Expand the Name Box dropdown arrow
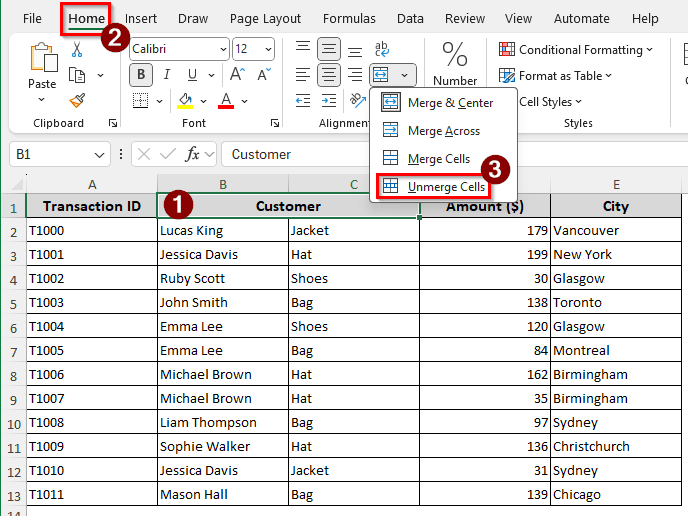The width and height of the screenshot is (688, 516). pyautogui.click(x=100, y=154)
